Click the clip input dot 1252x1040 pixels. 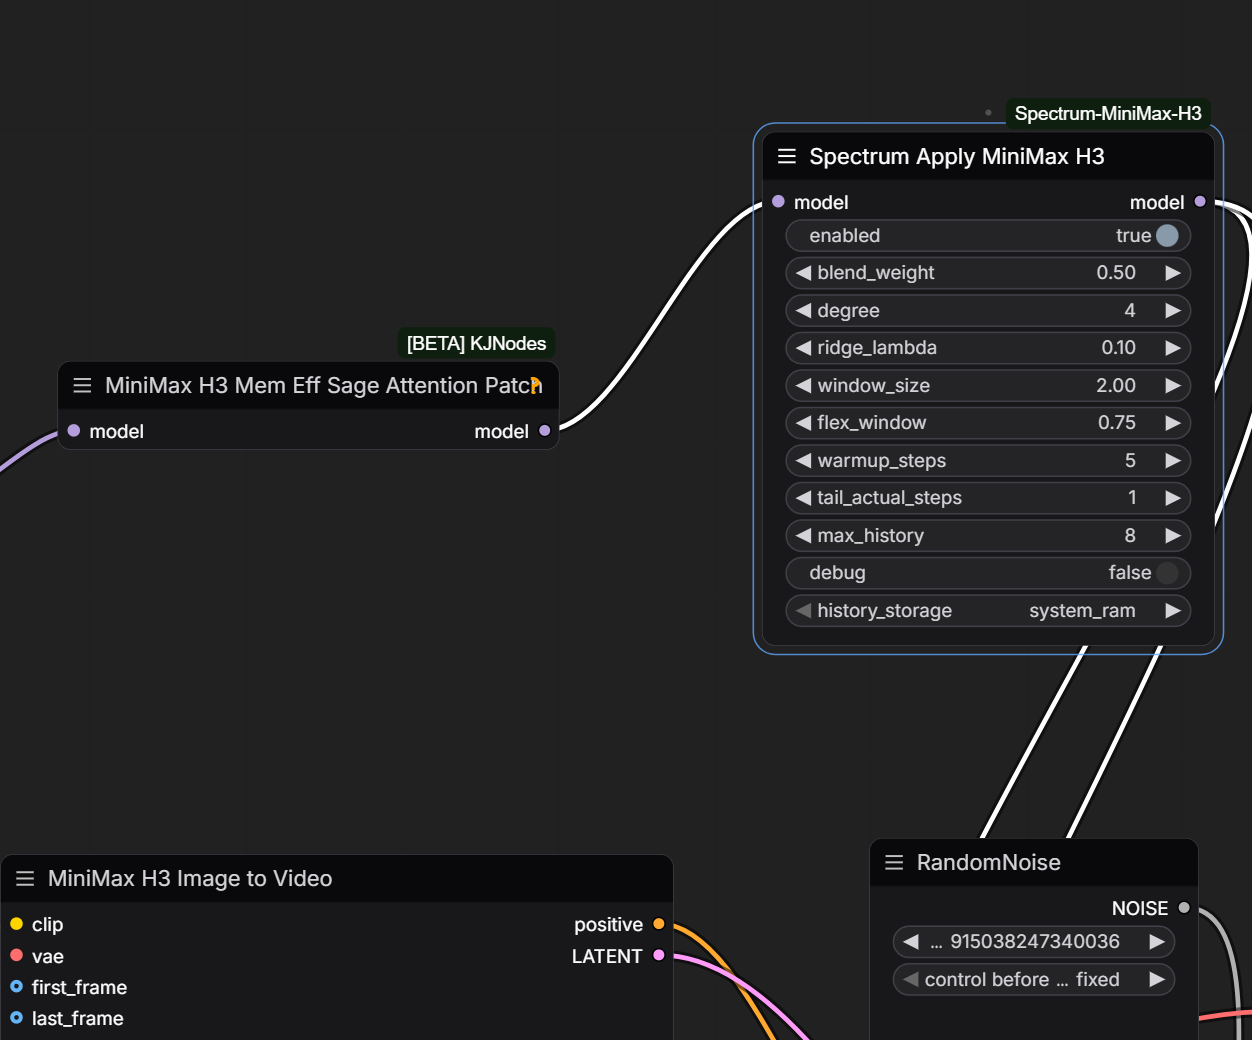[16, 924]
